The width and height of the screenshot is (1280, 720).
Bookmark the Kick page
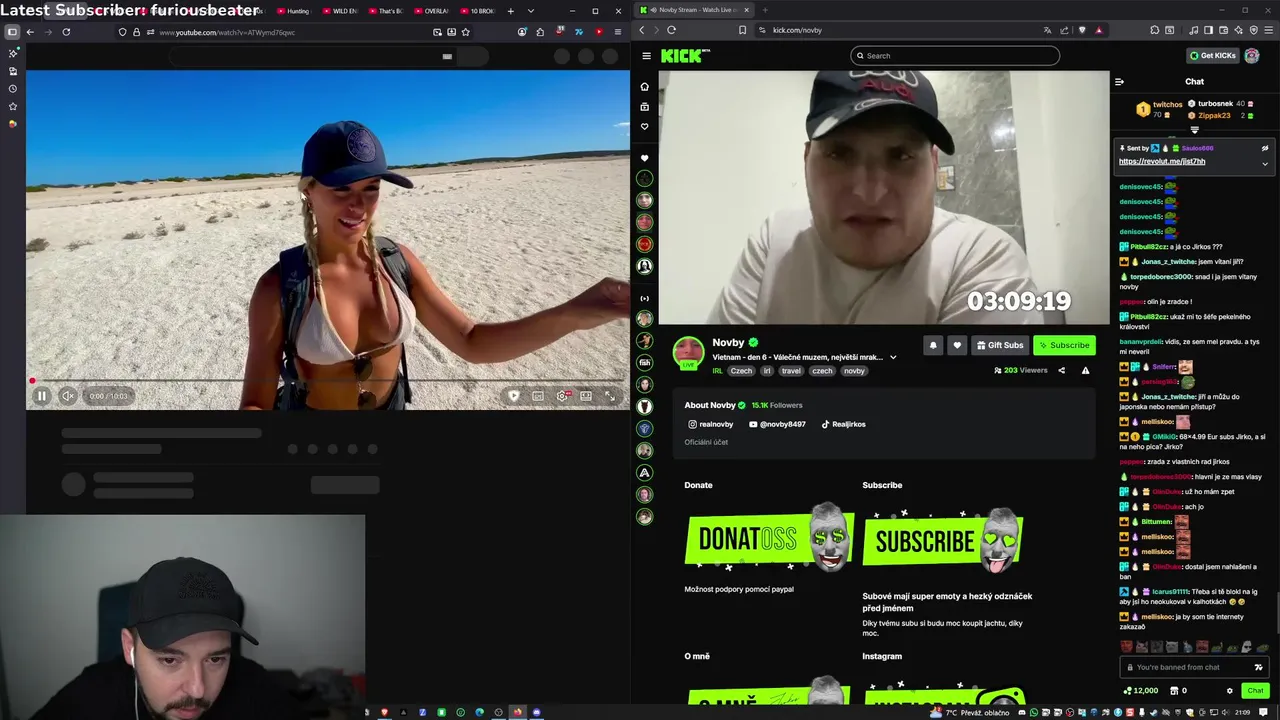pyautogui.click(x=742, y=30)
